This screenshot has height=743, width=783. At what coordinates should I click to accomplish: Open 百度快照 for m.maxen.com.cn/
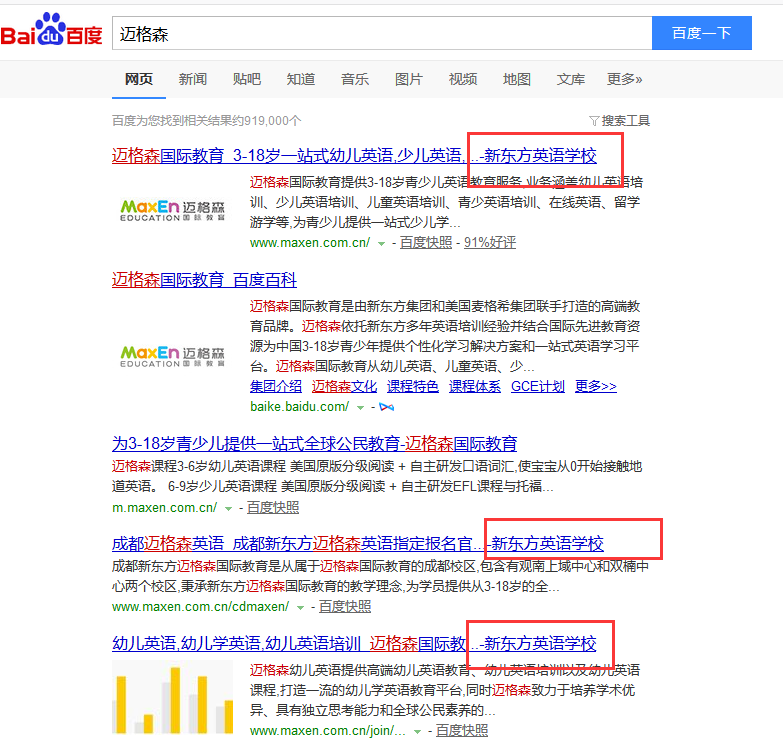tap(273, 508)
